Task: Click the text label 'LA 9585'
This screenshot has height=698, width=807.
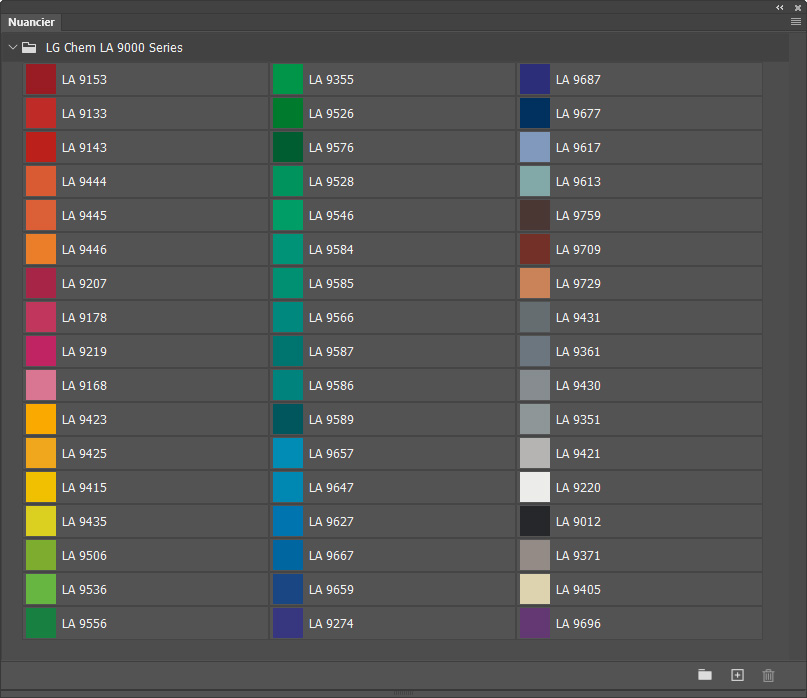Action: coord(331,284)
